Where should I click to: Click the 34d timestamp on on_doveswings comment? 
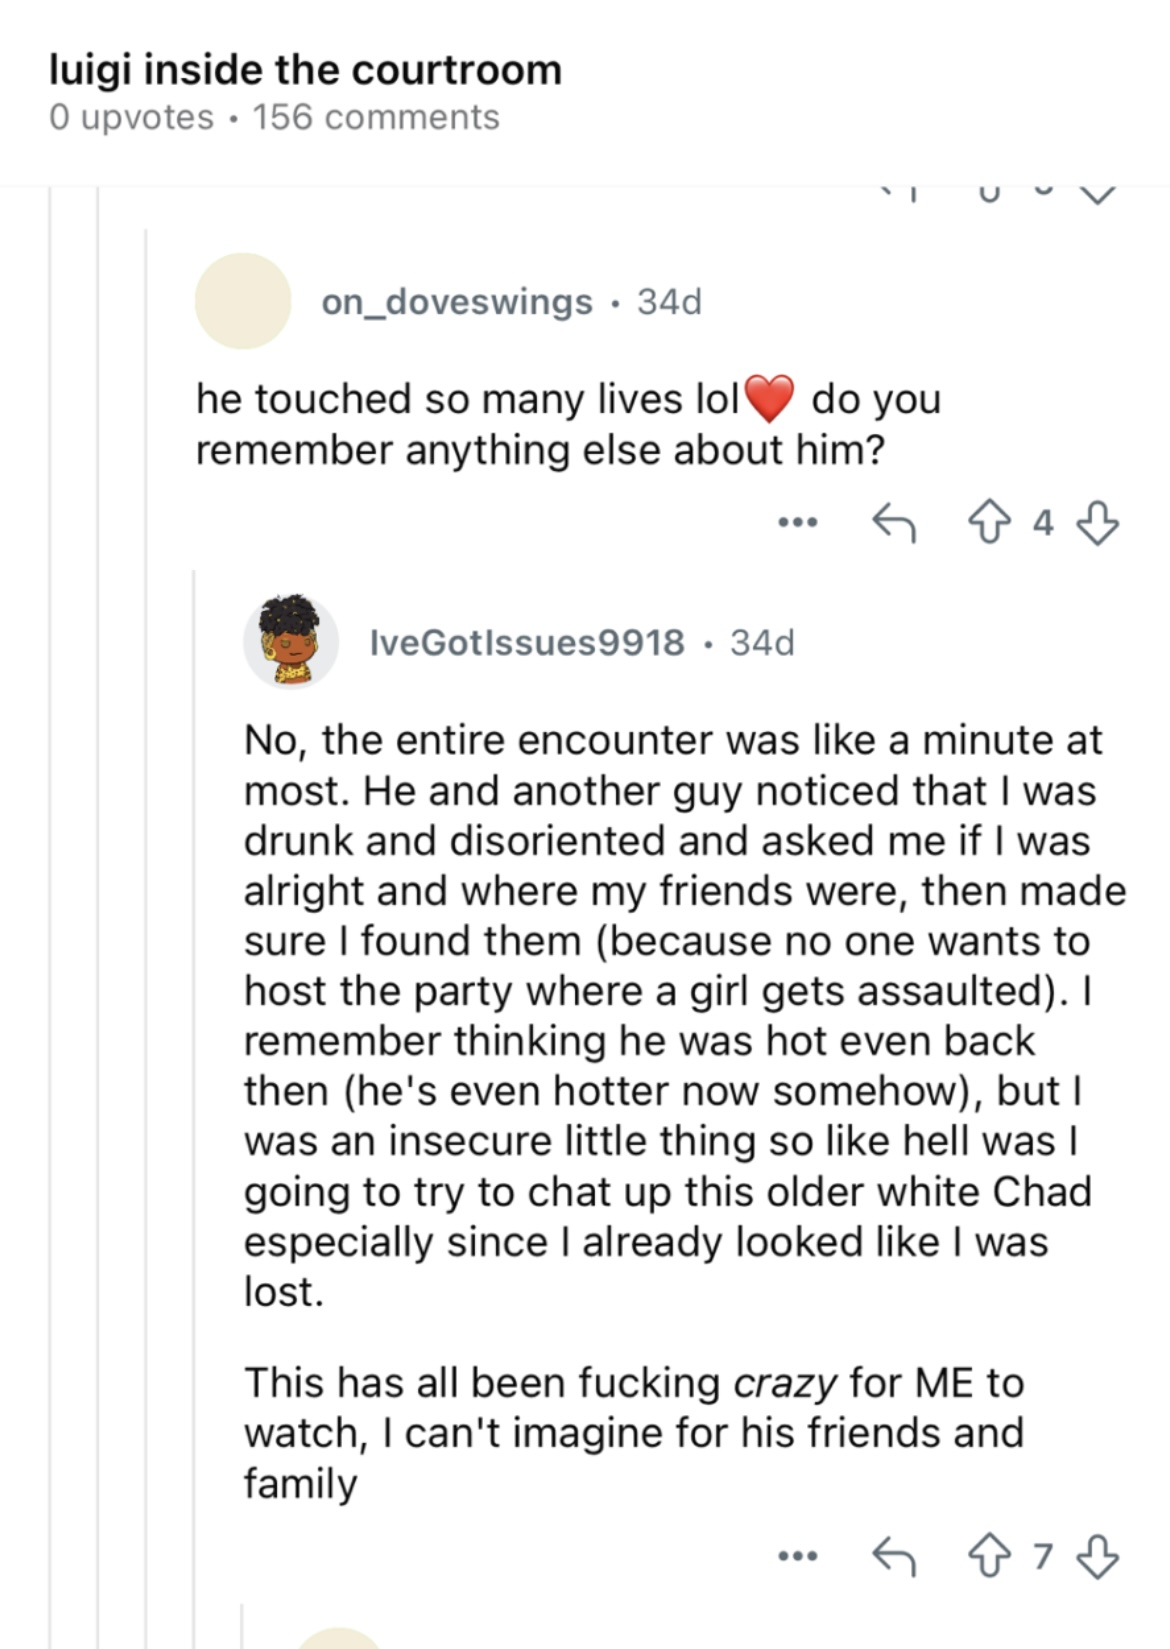(670, 301)
